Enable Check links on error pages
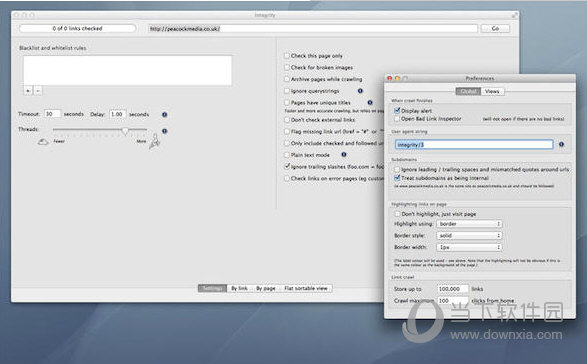 tap(287, 178)
